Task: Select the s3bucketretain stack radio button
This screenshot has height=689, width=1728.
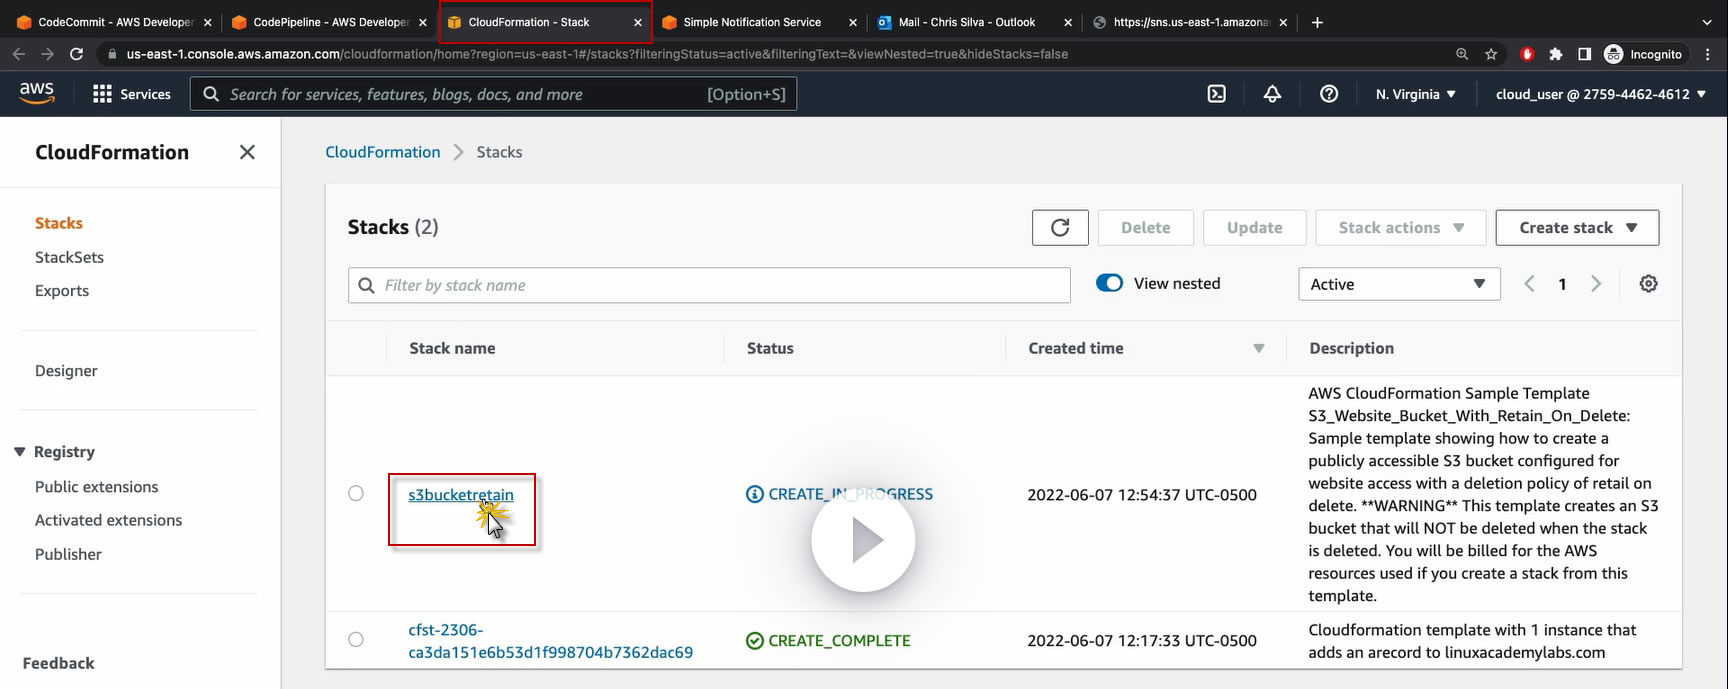Action: 356,493
